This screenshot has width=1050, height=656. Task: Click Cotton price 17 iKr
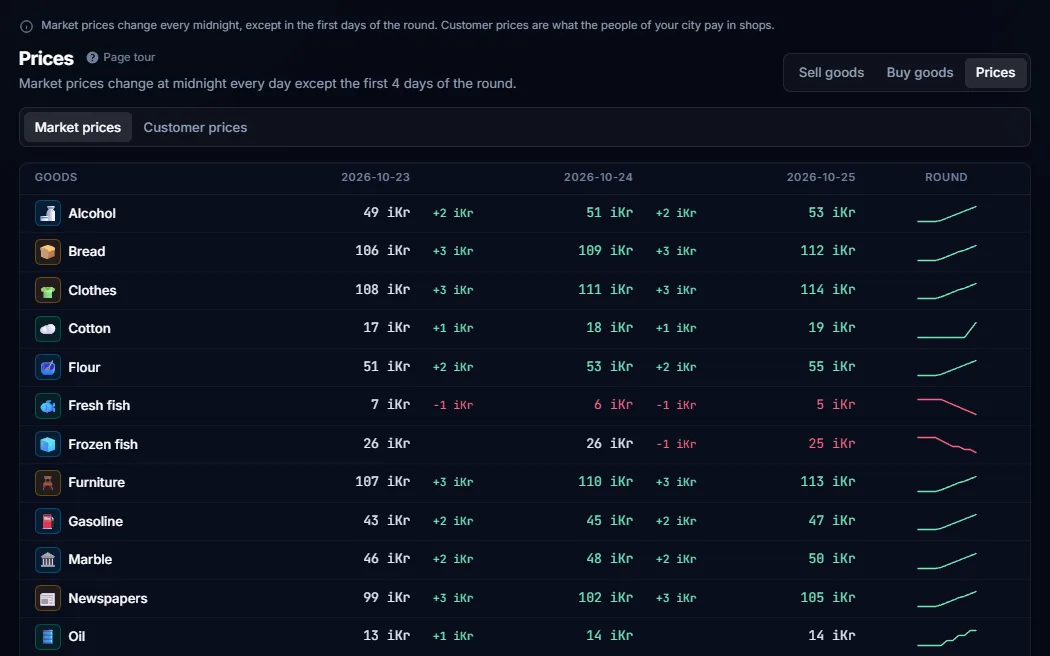(386, 327)
